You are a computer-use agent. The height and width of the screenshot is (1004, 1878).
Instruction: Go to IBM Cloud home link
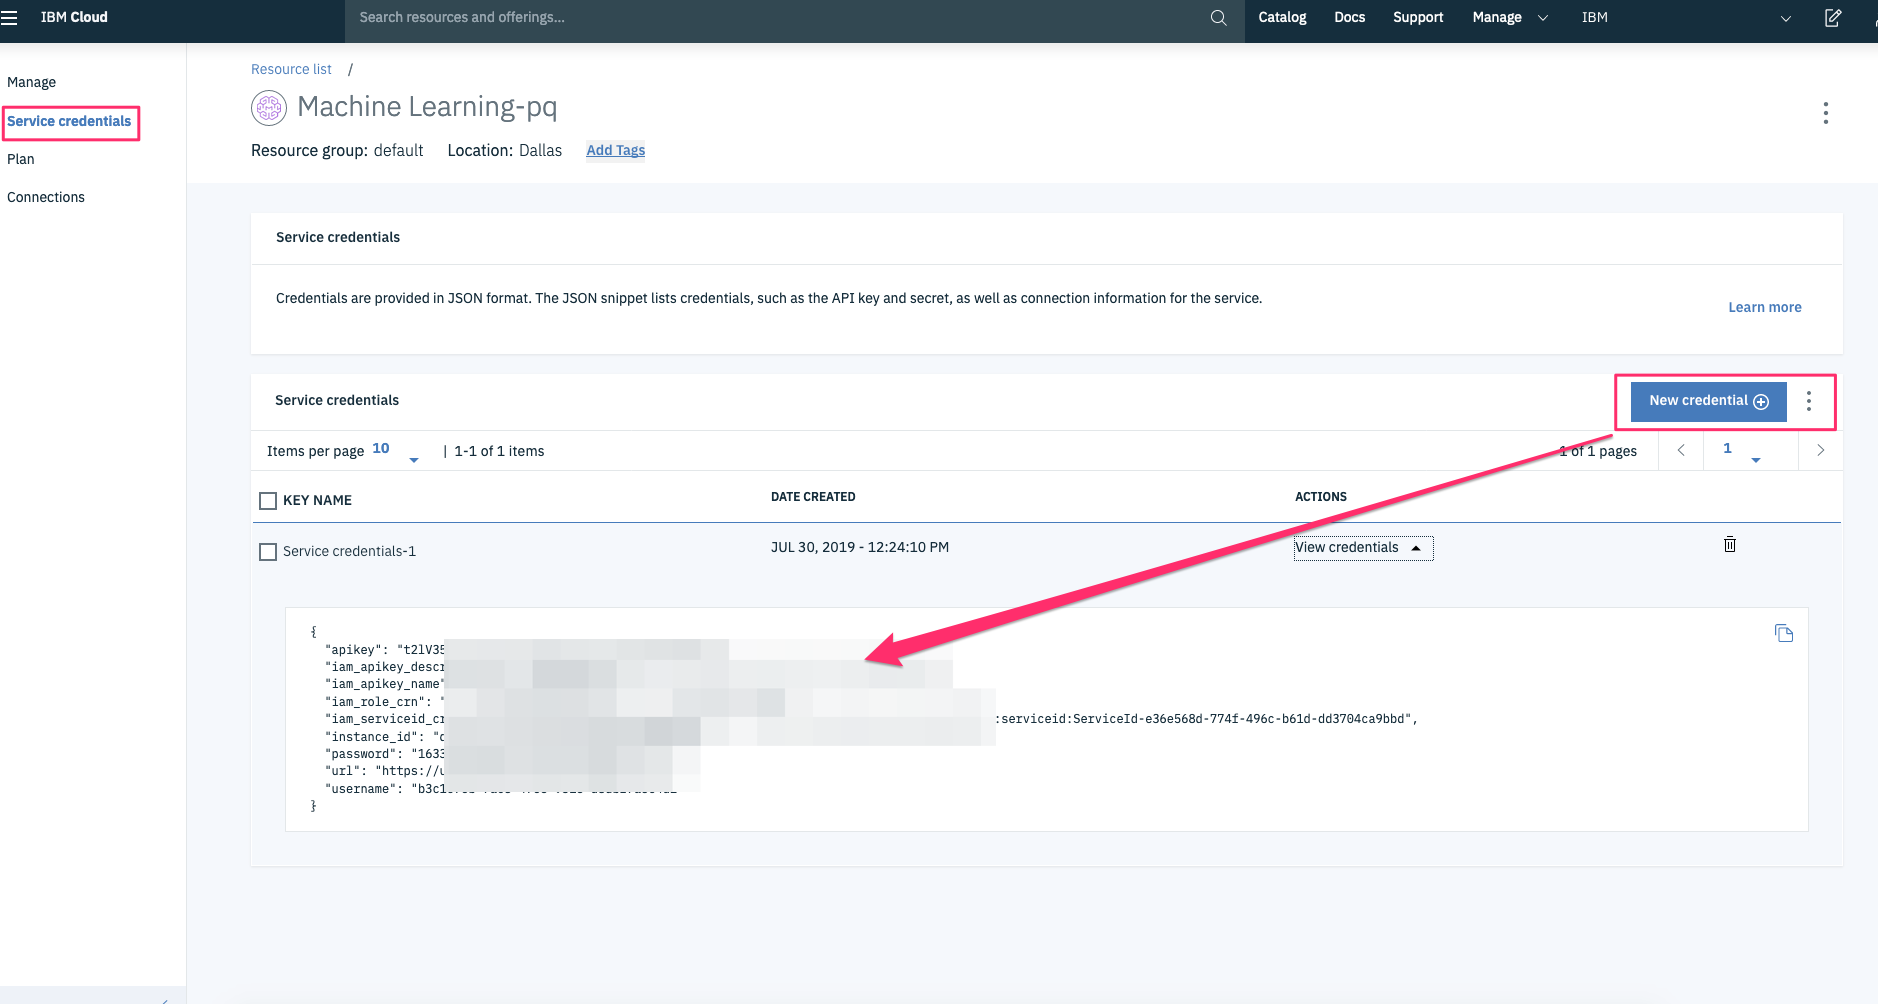tap(74, 17)
